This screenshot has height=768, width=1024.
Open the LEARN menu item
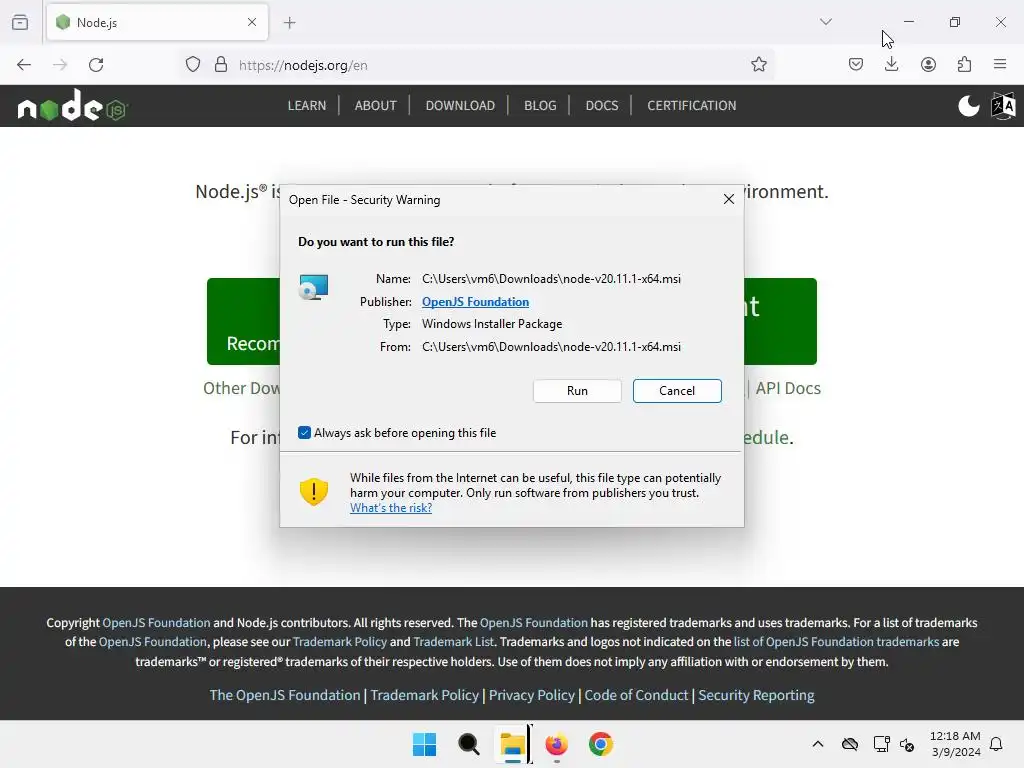pos(306,106)
